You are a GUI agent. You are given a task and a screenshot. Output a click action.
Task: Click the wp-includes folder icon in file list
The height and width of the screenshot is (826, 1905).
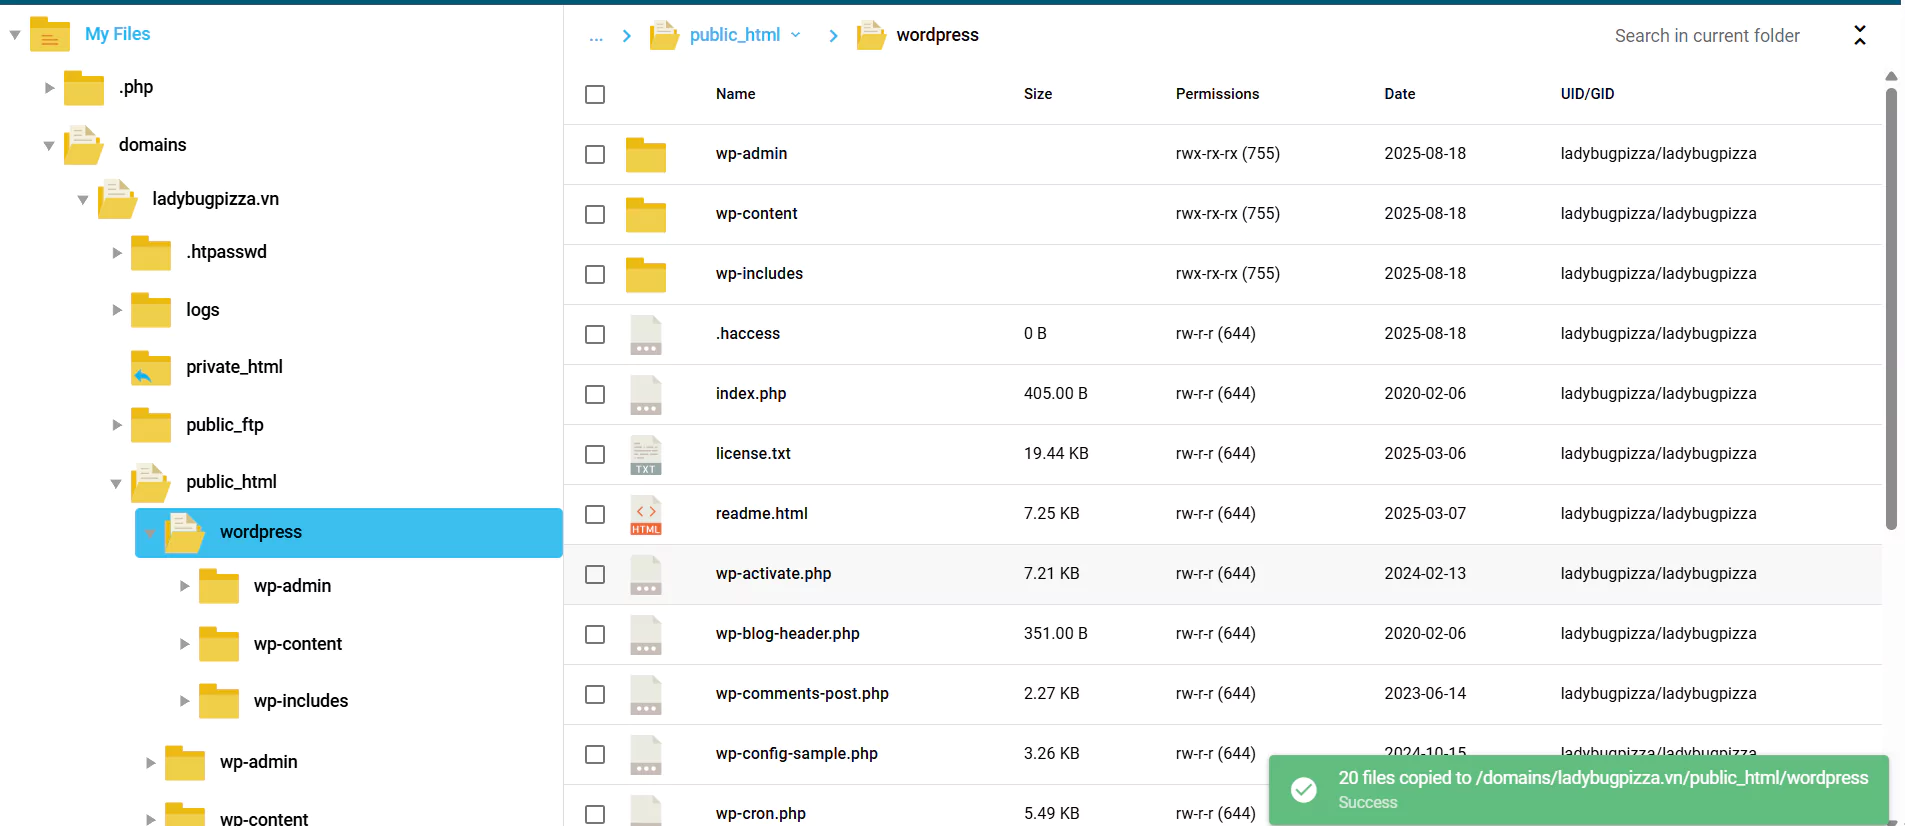(646, 275)
